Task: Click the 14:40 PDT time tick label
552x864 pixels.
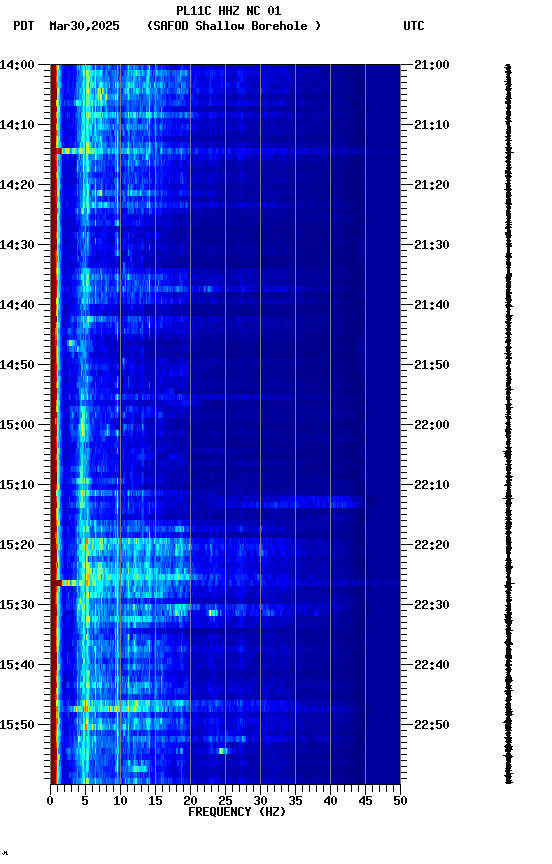Action: 17,305
